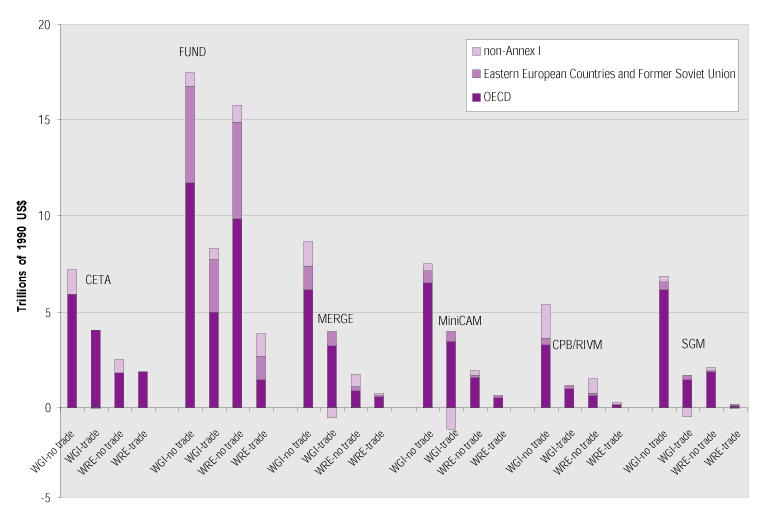Select the CPB/RIVM model label
The height and width of the screenshot is (528, 767).
pyautogui.click(x=578, y=345)
